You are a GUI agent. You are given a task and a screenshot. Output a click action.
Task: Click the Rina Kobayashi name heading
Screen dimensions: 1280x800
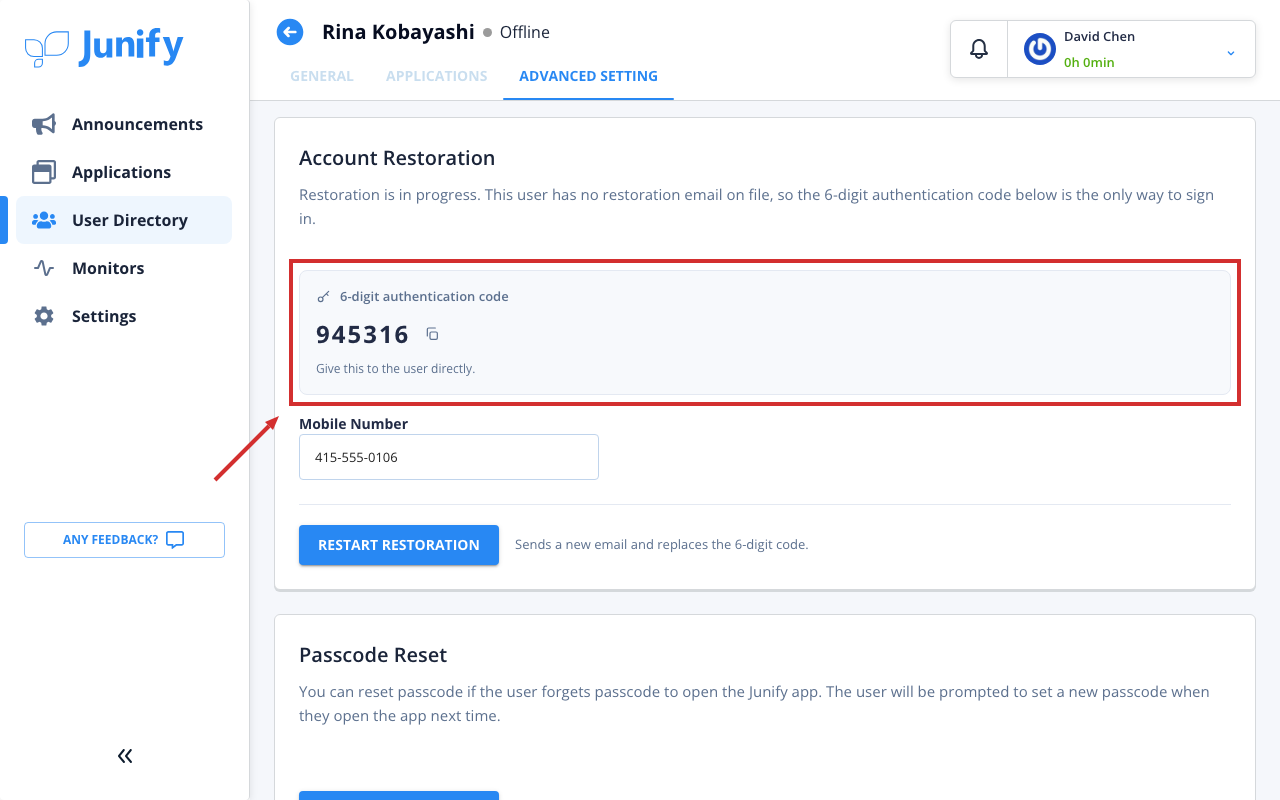tap(398, 32)
